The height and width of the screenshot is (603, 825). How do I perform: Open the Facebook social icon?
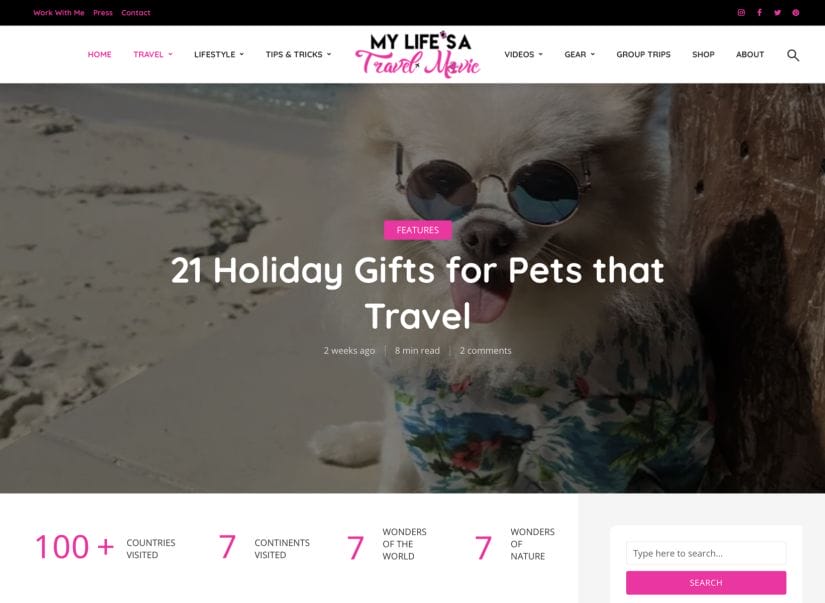pos(759,13)
